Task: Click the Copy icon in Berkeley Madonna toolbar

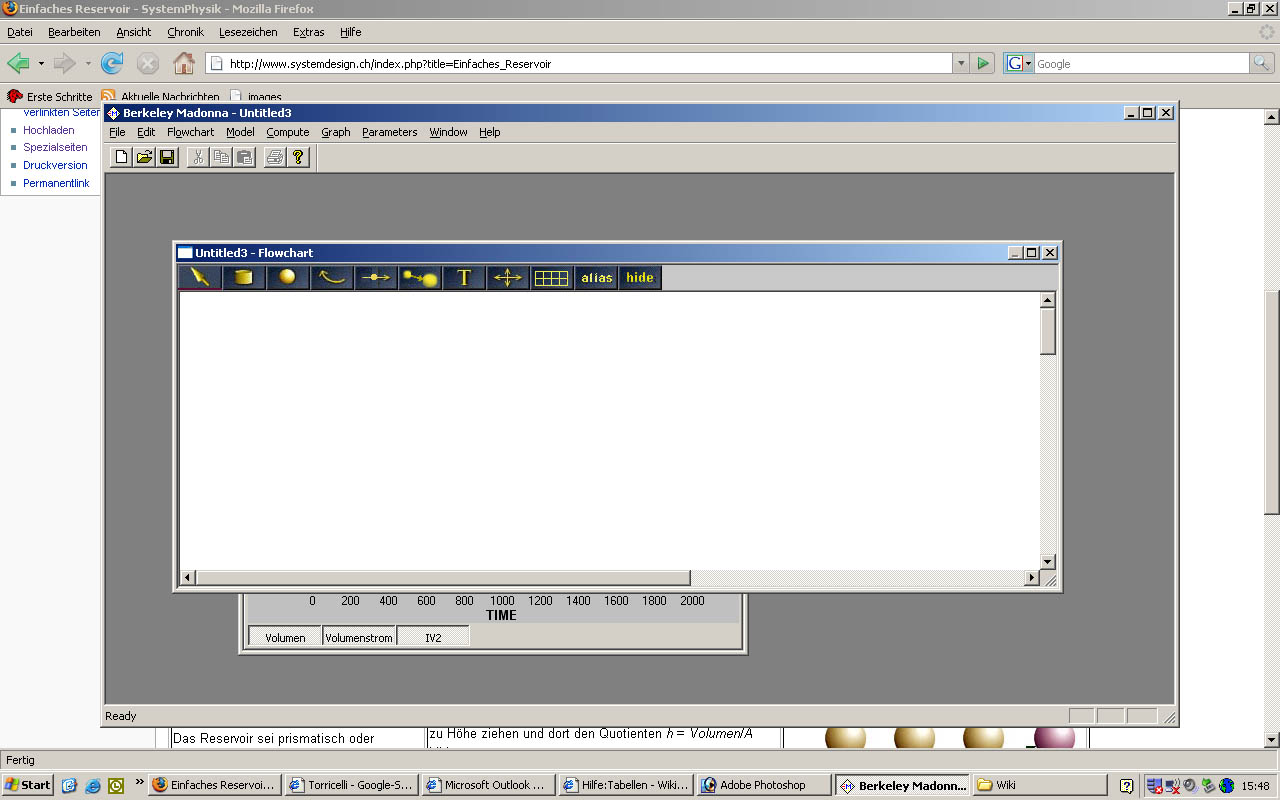Action: pos(221,157)
